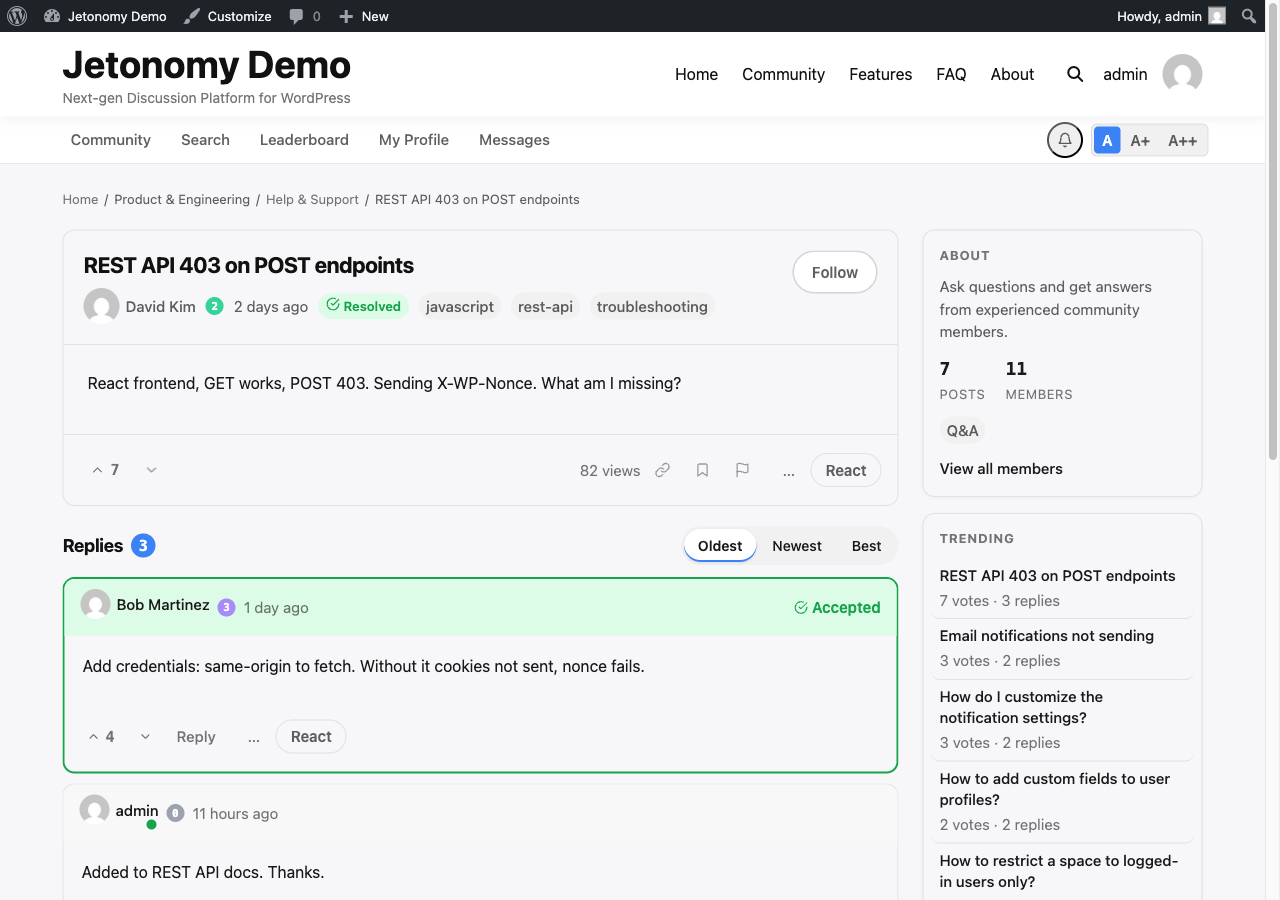Open the site search magnifier in the header
The width and height of the screenshot is (1280, 900).
coord(1074,74)
